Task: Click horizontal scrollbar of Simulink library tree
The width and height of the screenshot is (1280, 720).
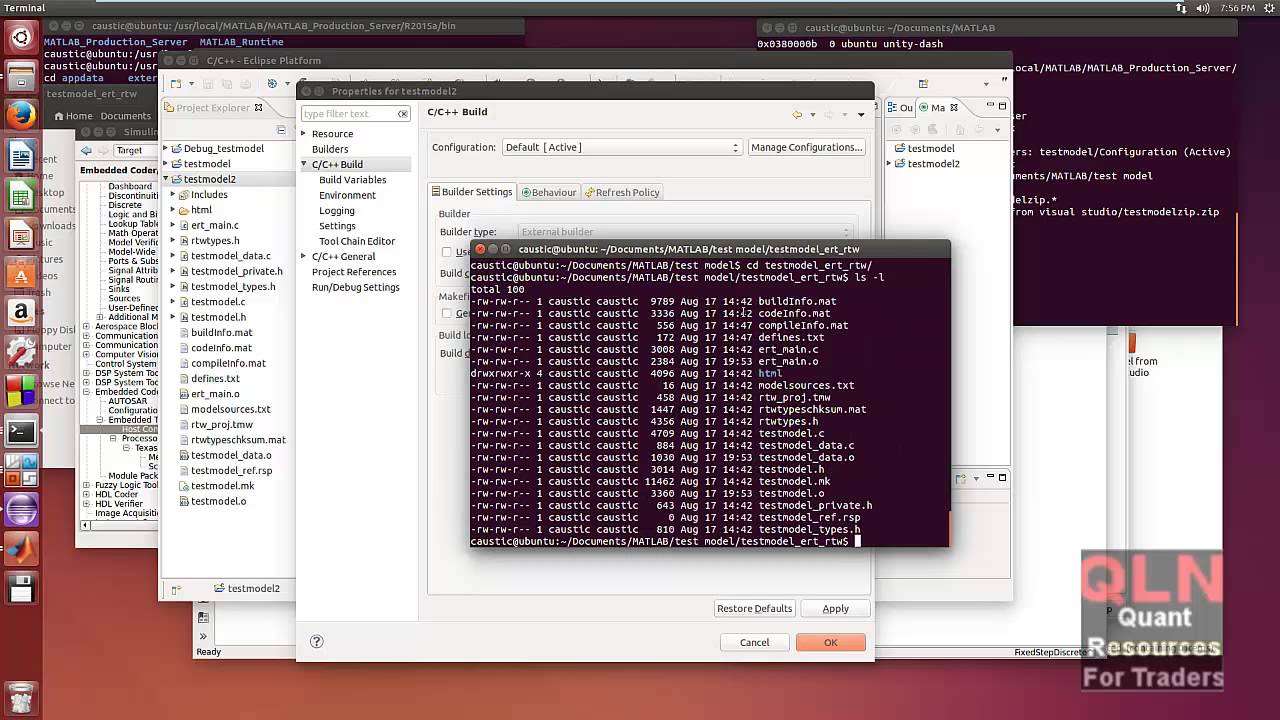Action: coord(120,525)
